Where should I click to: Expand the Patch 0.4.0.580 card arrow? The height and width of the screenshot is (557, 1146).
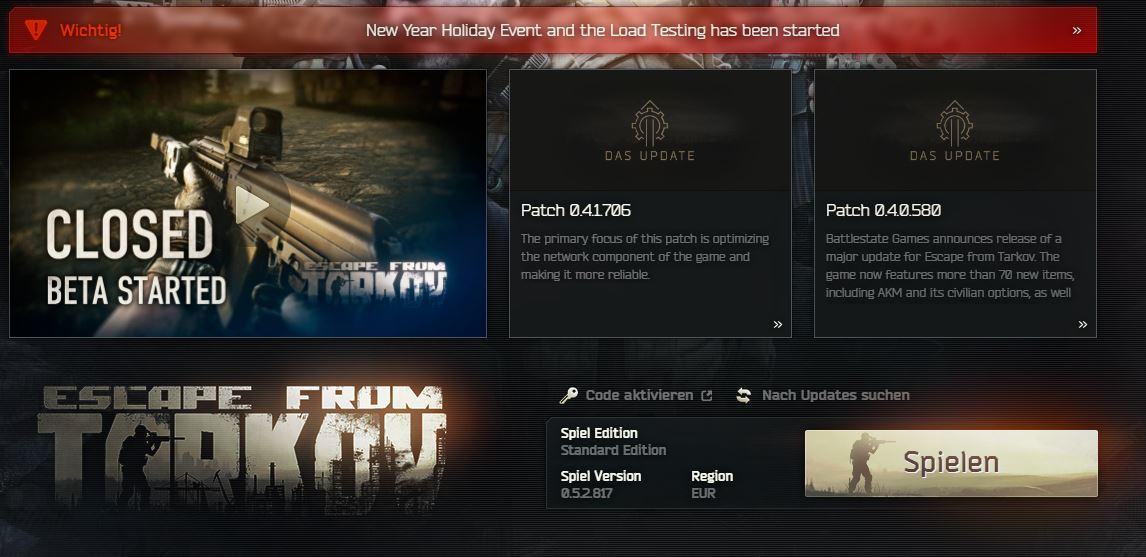tap(1082, 325)
